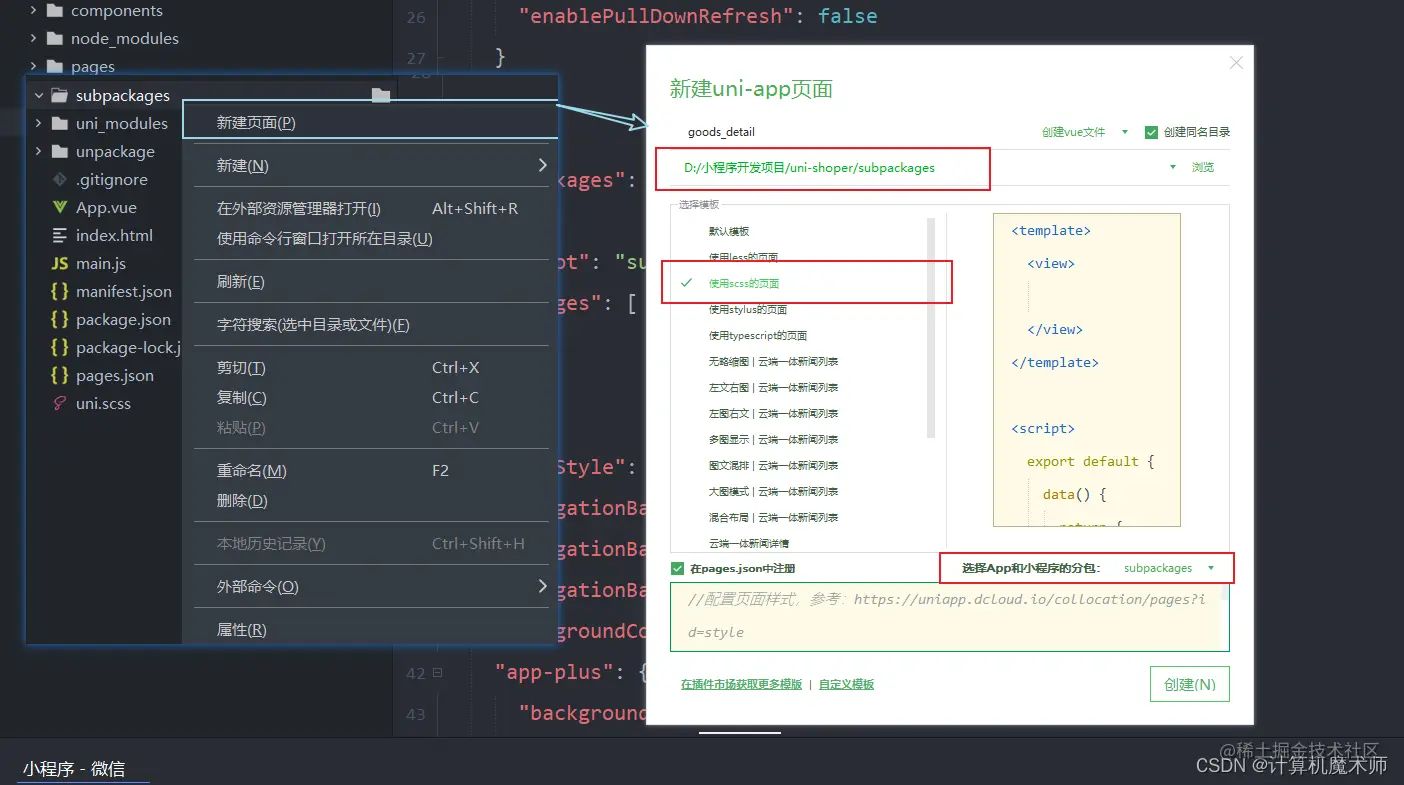Click the folder icon beside uni_modules
Screen dimensions: 1404x785
(x=59, y=124)
